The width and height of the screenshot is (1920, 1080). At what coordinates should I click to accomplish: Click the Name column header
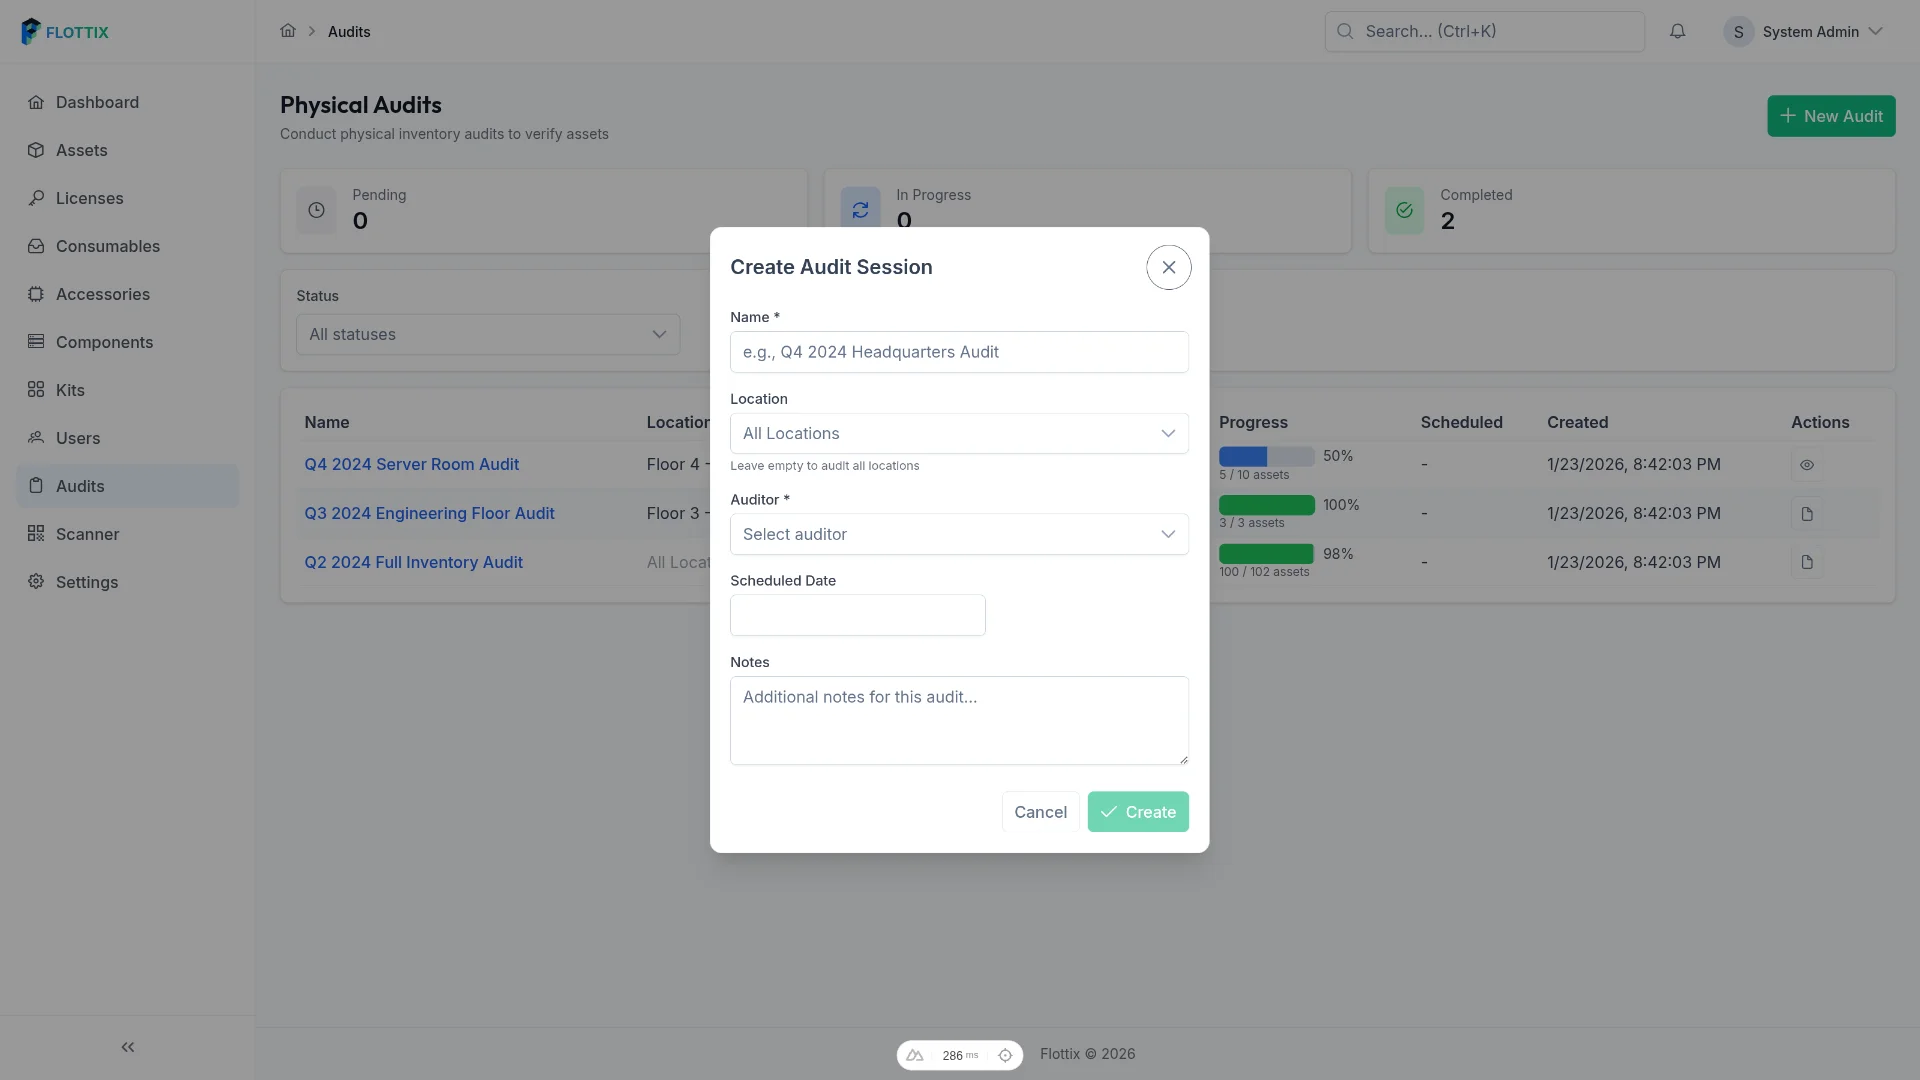(327, 422)
